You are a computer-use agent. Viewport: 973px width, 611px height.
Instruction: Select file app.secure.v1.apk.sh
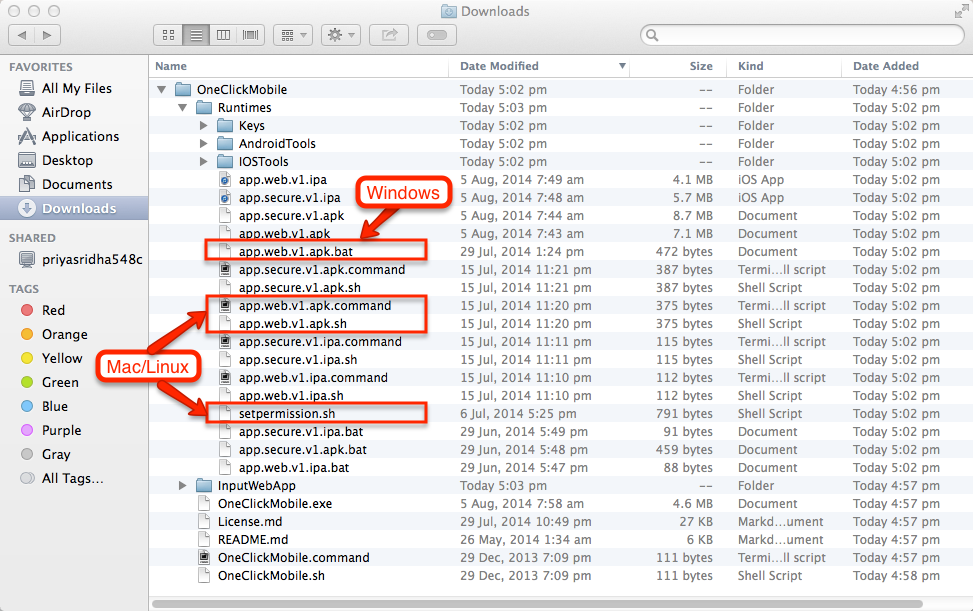[x=299, y=287]
